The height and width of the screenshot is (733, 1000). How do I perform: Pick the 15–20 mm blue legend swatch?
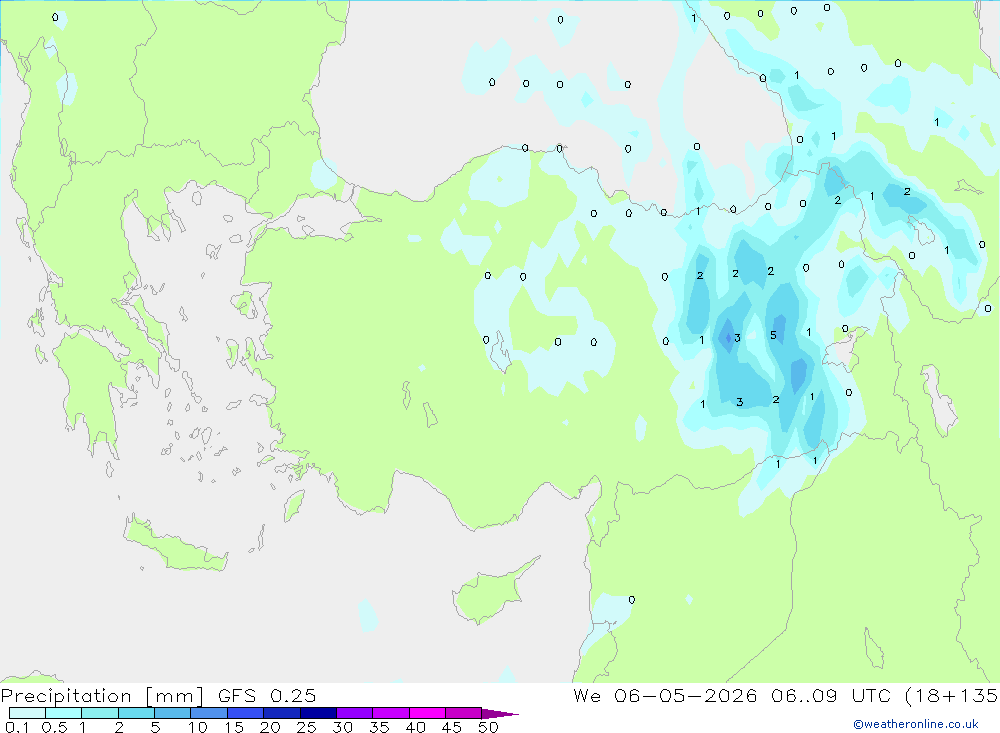point(246,713)
